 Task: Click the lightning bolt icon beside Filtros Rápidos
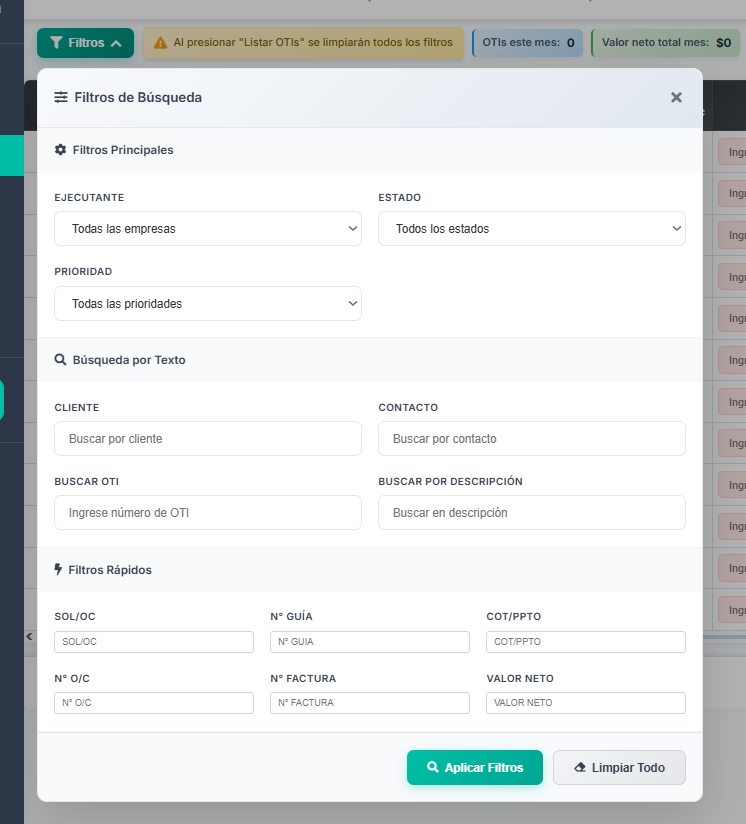(x=58, y=570)
